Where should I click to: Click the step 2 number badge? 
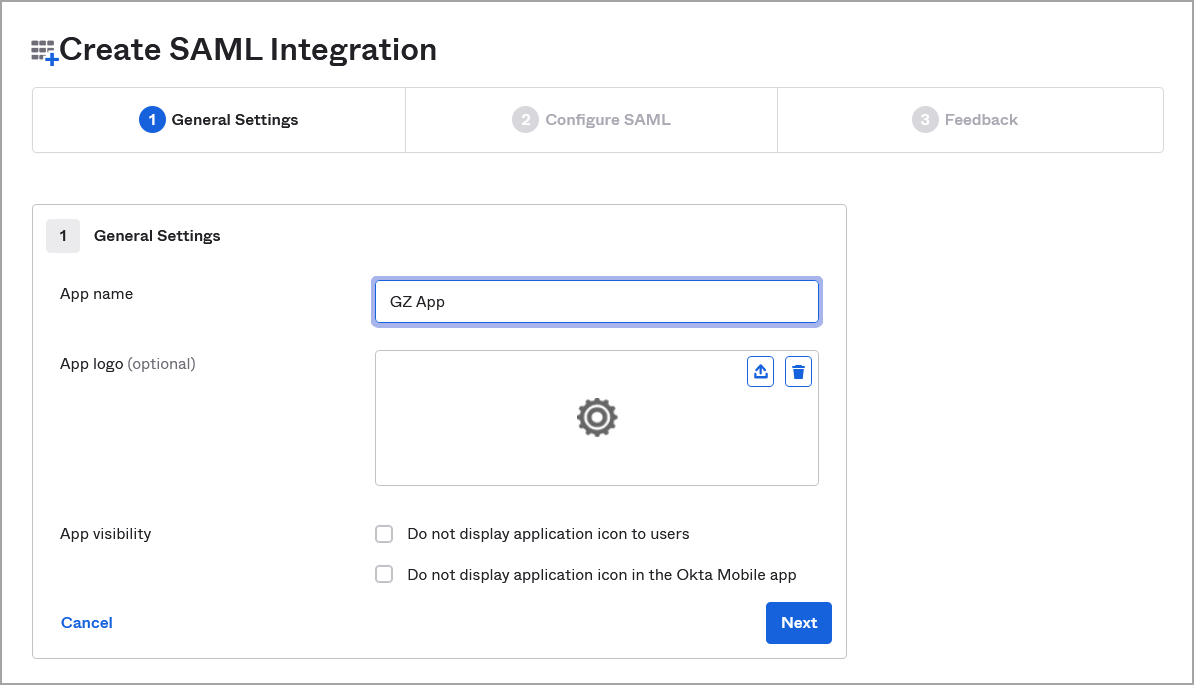tap(525, 119)
